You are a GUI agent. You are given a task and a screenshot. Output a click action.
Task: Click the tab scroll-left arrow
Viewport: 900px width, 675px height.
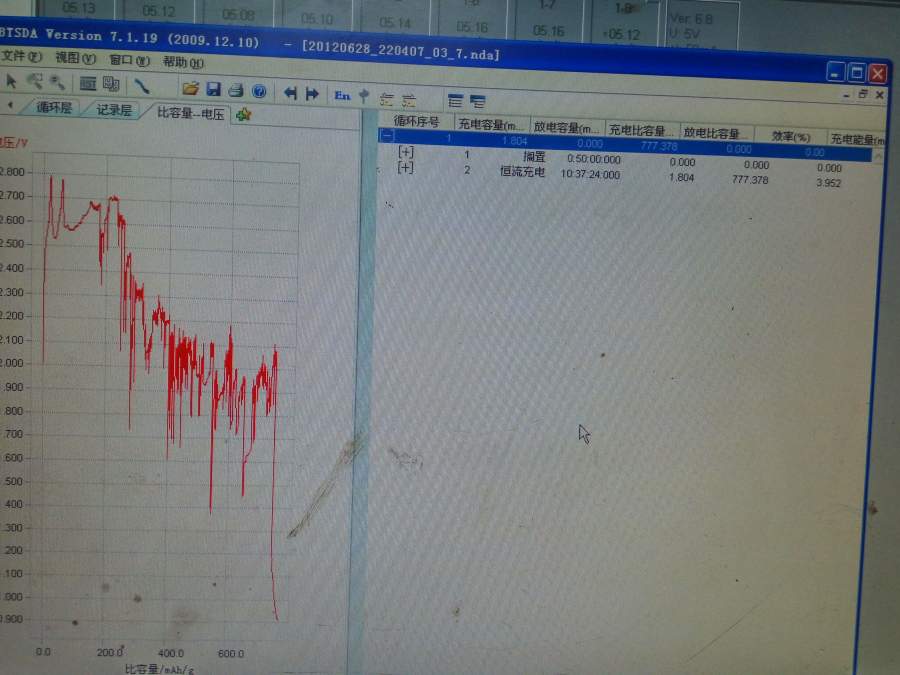[x=10, y=105]
